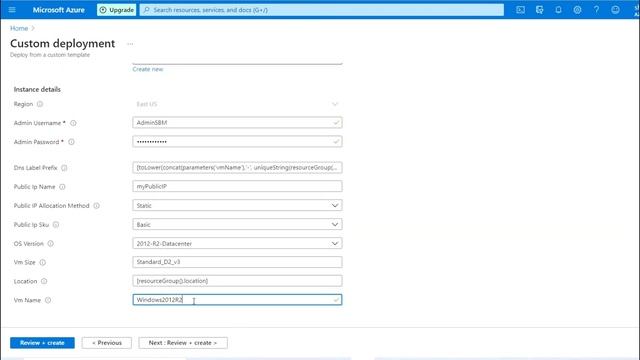Click the Public Ip Name field
The width and height of the screenshot is (640, 360).
click(237, 186)
